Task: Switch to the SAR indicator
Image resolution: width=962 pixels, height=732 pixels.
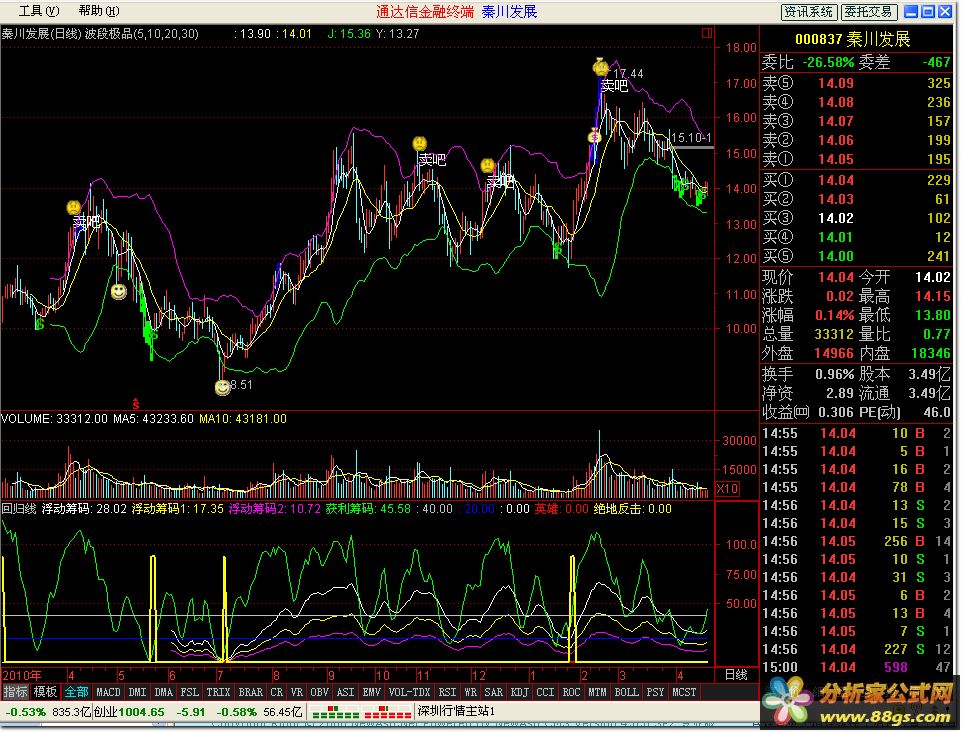Action: click(493, 692)
